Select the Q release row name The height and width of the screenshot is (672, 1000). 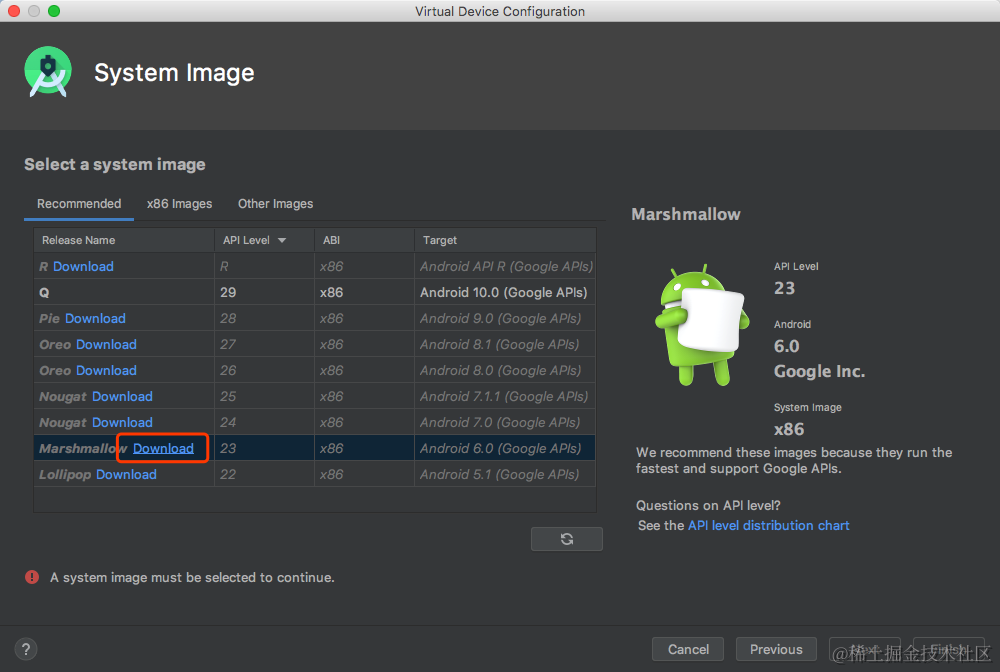(x=44, y=293)
